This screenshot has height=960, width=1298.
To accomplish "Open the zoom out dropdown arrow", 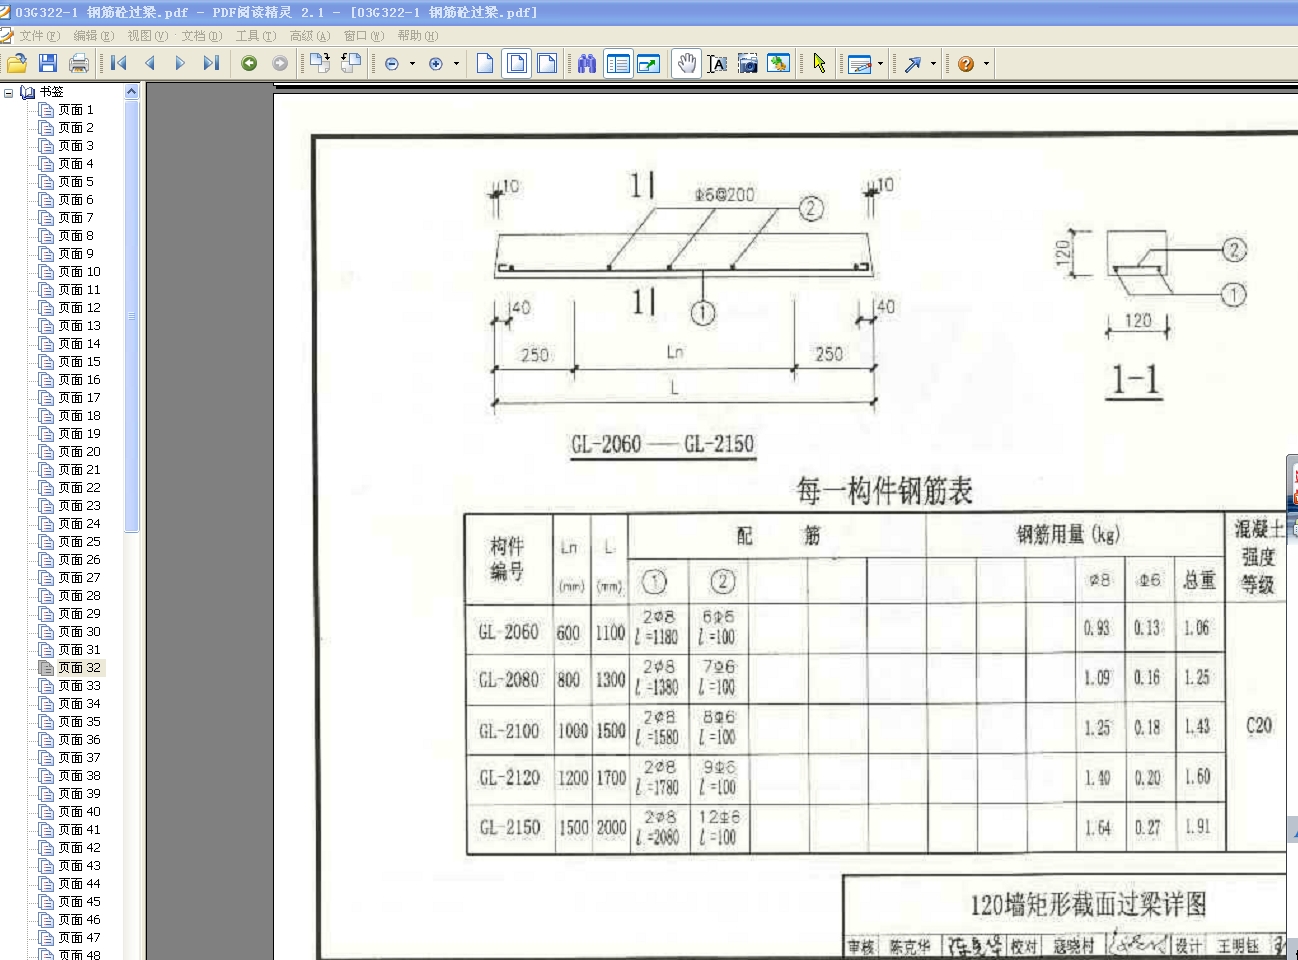I will click(411, 64).
